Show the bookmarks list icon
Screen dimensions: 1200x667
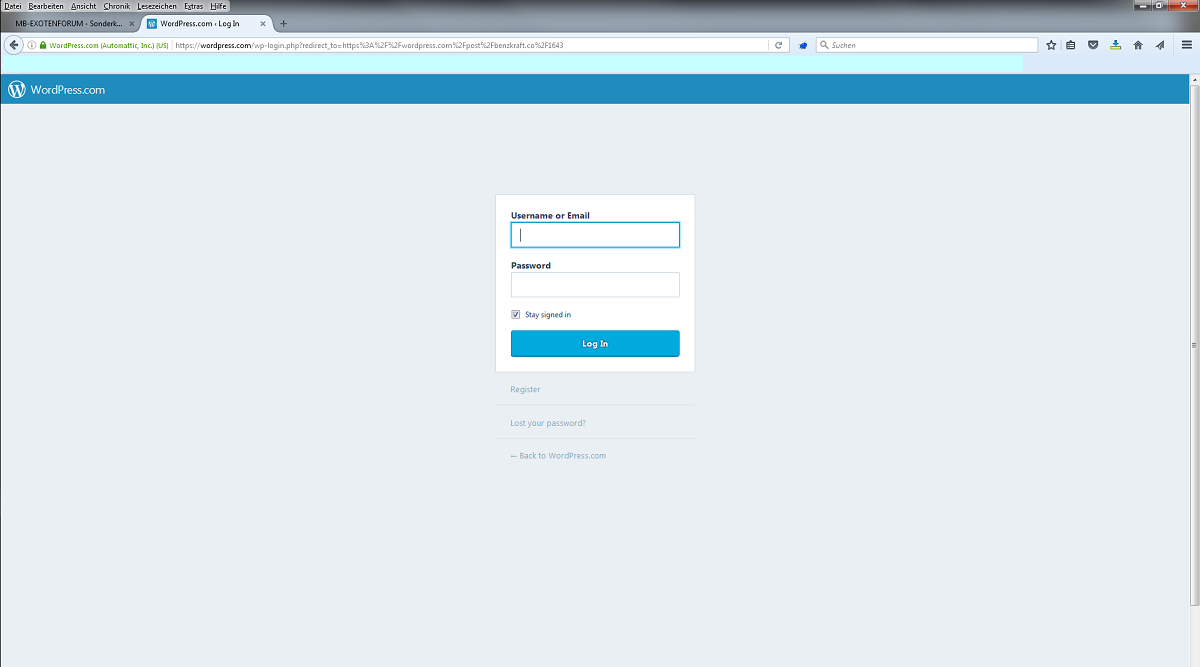(x=1070, y=45)
